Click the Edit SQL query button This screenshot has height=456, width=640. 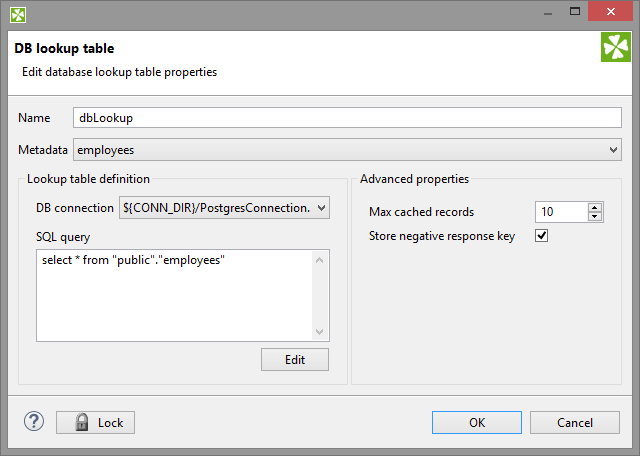tap(294, 360)
